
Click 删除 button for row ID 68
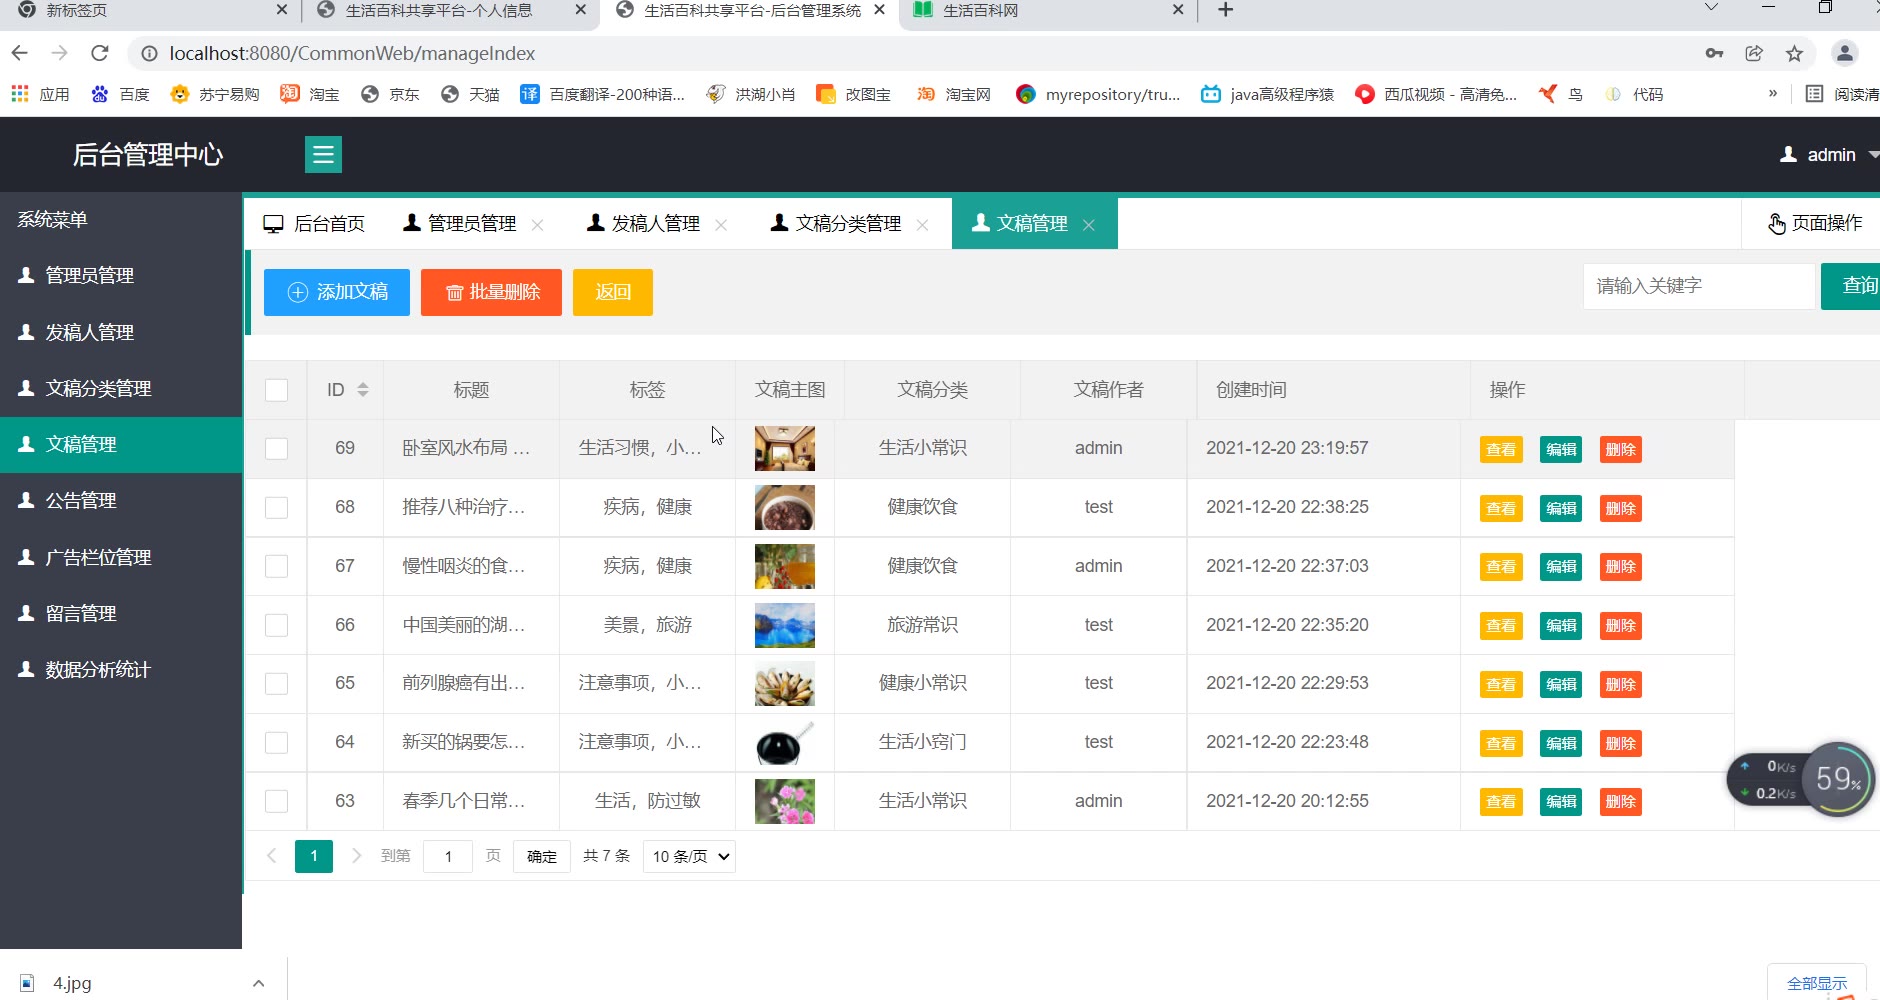[1620, 508]
